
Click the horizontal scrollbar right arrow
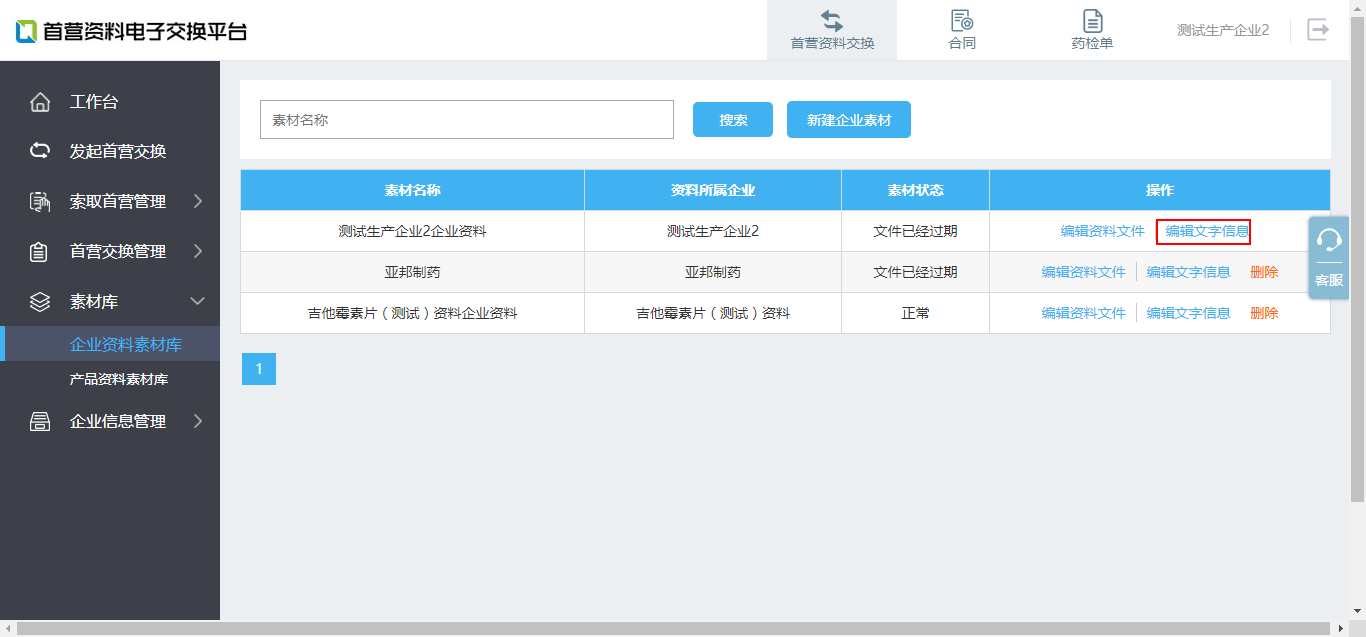(x=1340, y=628)
